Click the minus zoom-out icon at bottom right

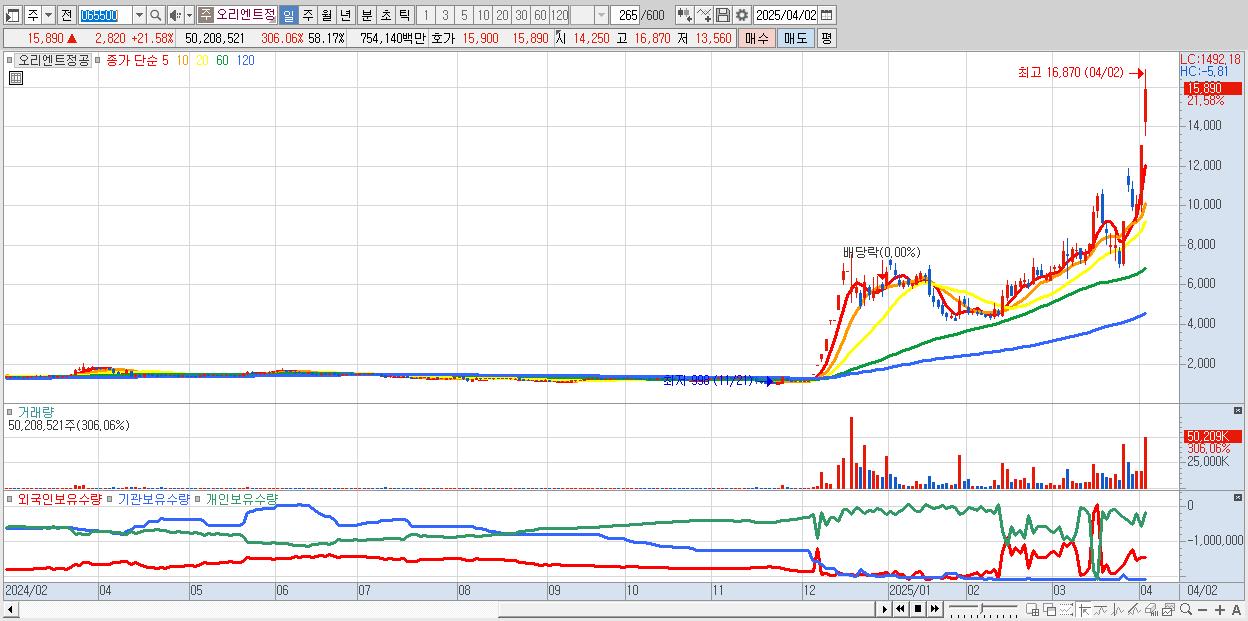(x=1202, y=609)
